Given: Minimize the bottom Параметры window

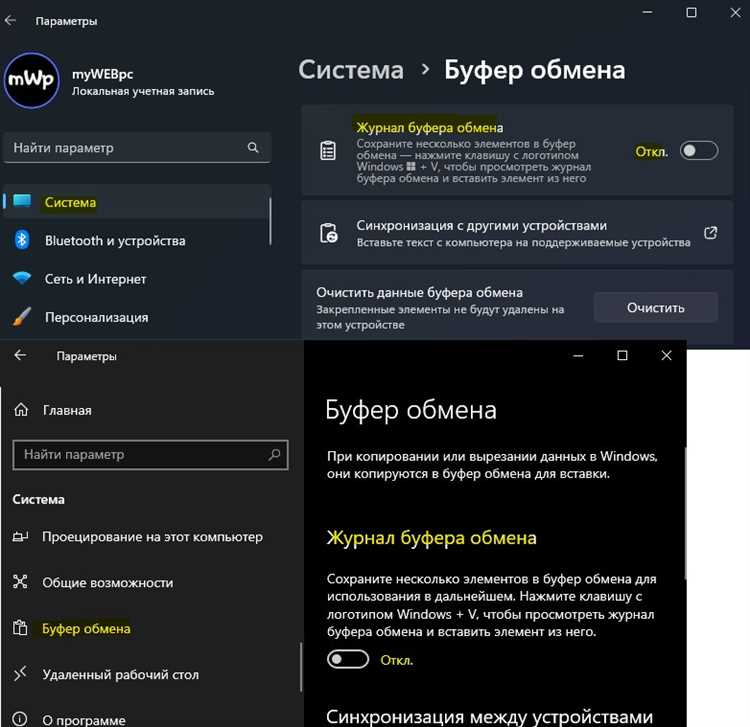Looking at the screenshot, I should 578,355.
